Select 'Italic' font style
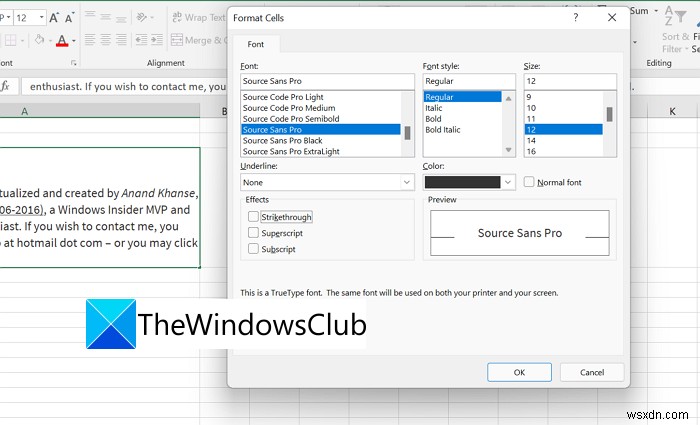The image size is (700, 425). pos(433,108)
